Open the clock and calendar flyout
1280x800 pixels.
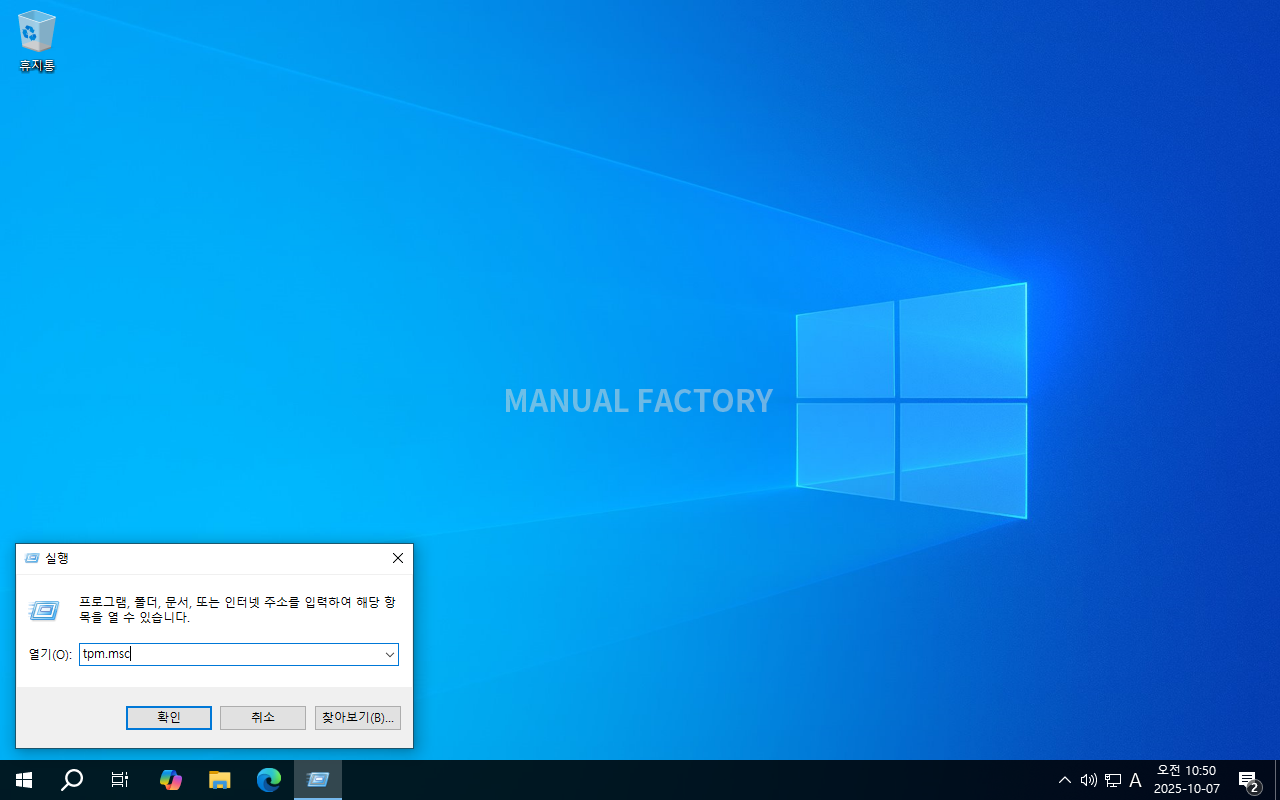[1186, 780]
